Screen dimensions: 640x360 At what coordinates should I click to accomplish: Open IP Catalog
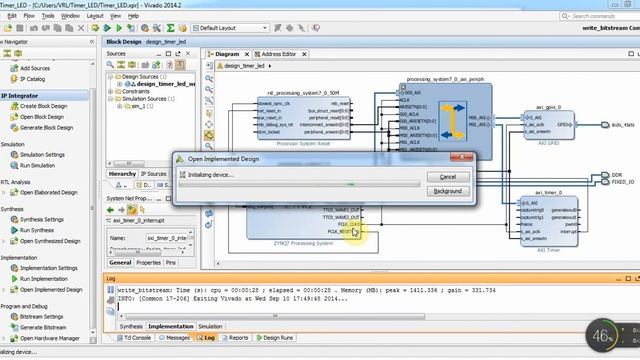coord(32,79)
